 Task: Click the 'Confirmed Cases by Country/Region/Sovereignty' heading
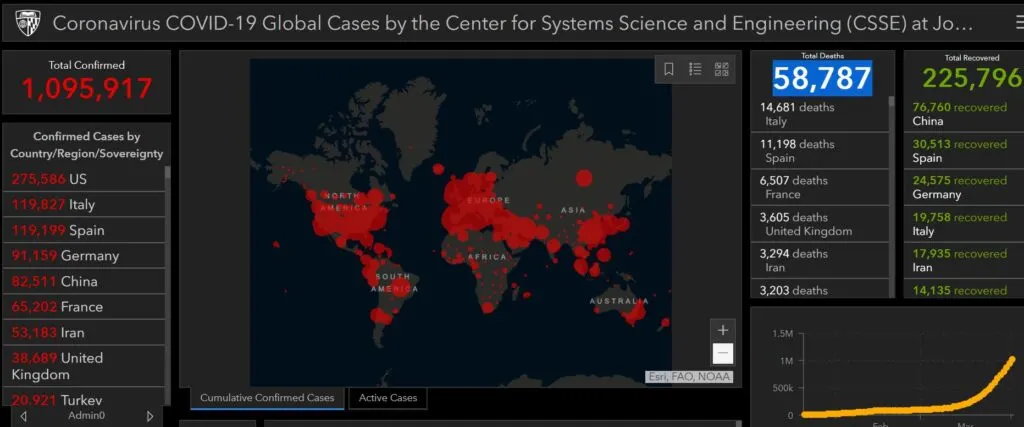(87, 146)
